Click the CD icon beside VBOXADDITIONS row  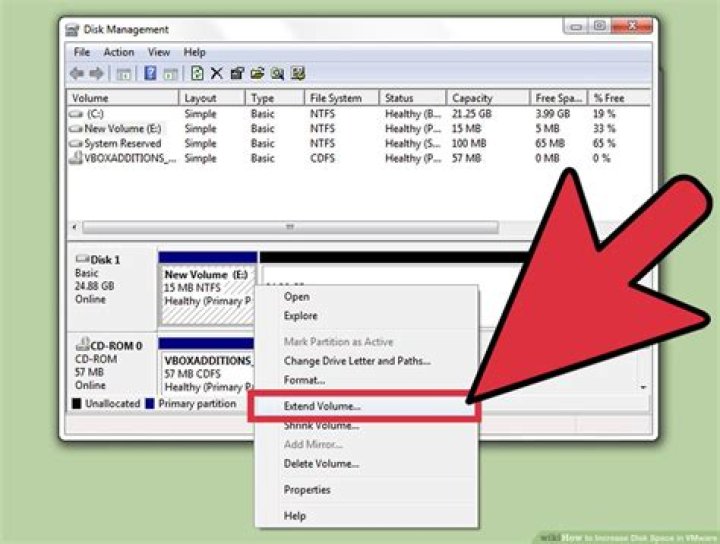point(75,158)
